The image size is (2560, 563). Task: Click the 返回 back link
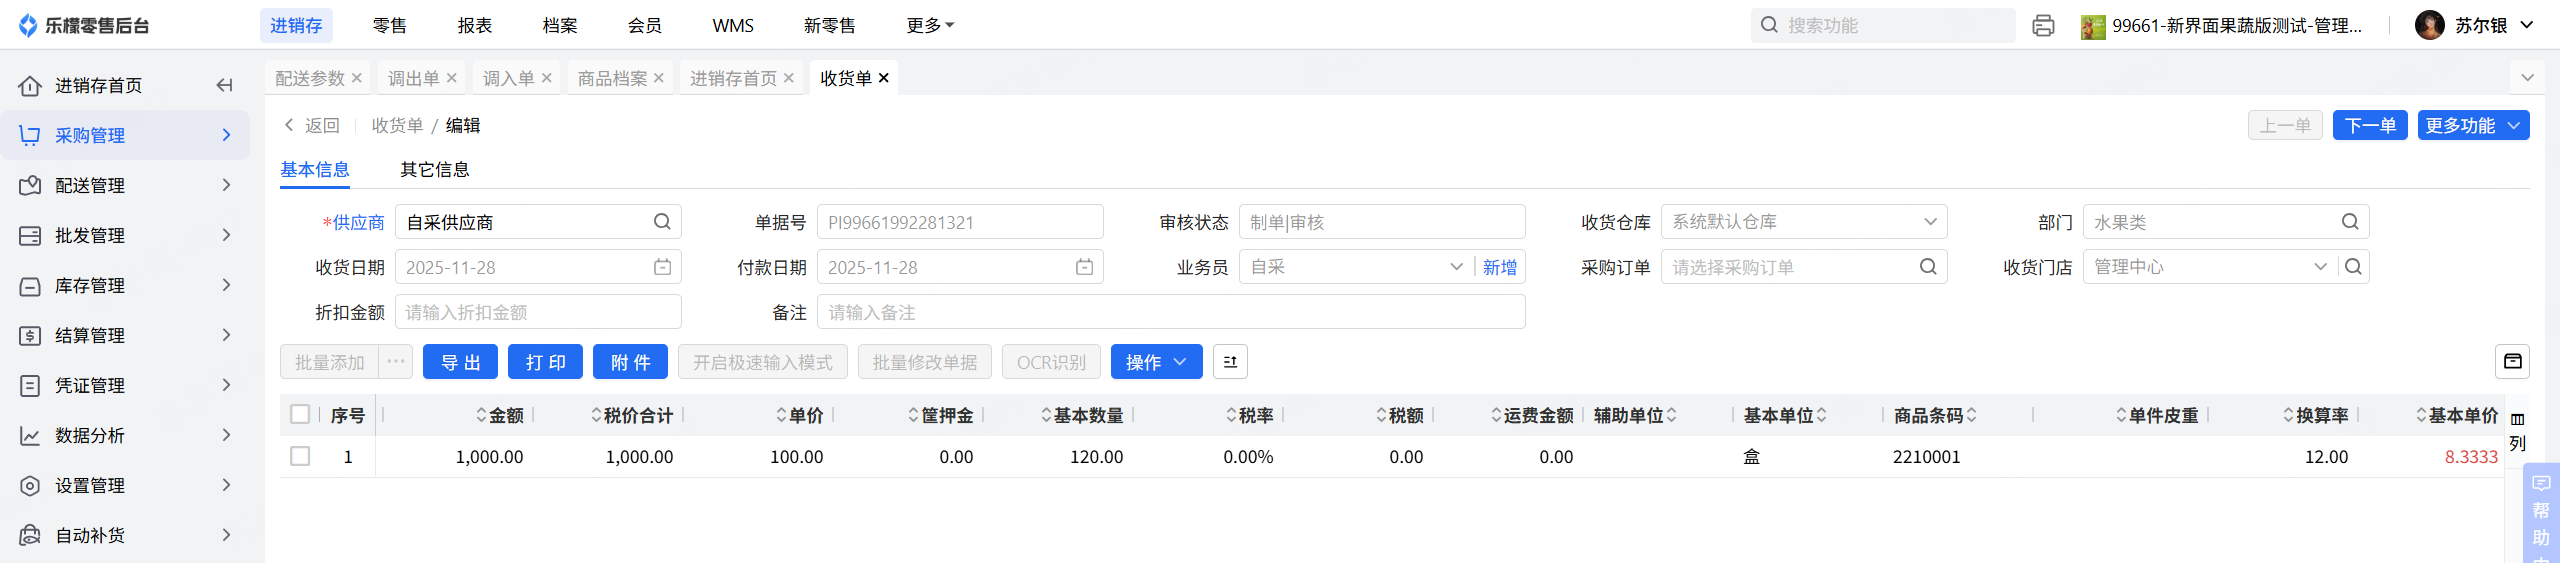[x=312, y=125]
